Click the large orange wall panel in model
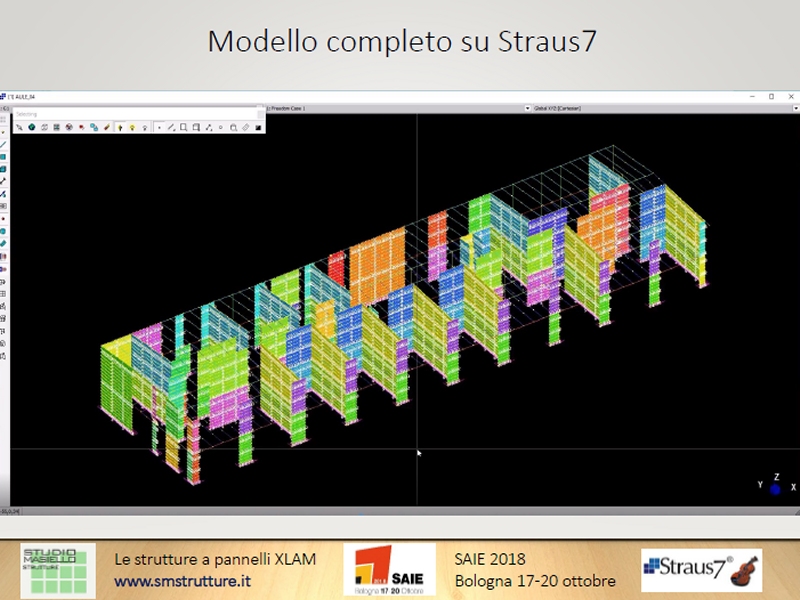800x600 pixels. pyautogui.click(x=376, y=263)
